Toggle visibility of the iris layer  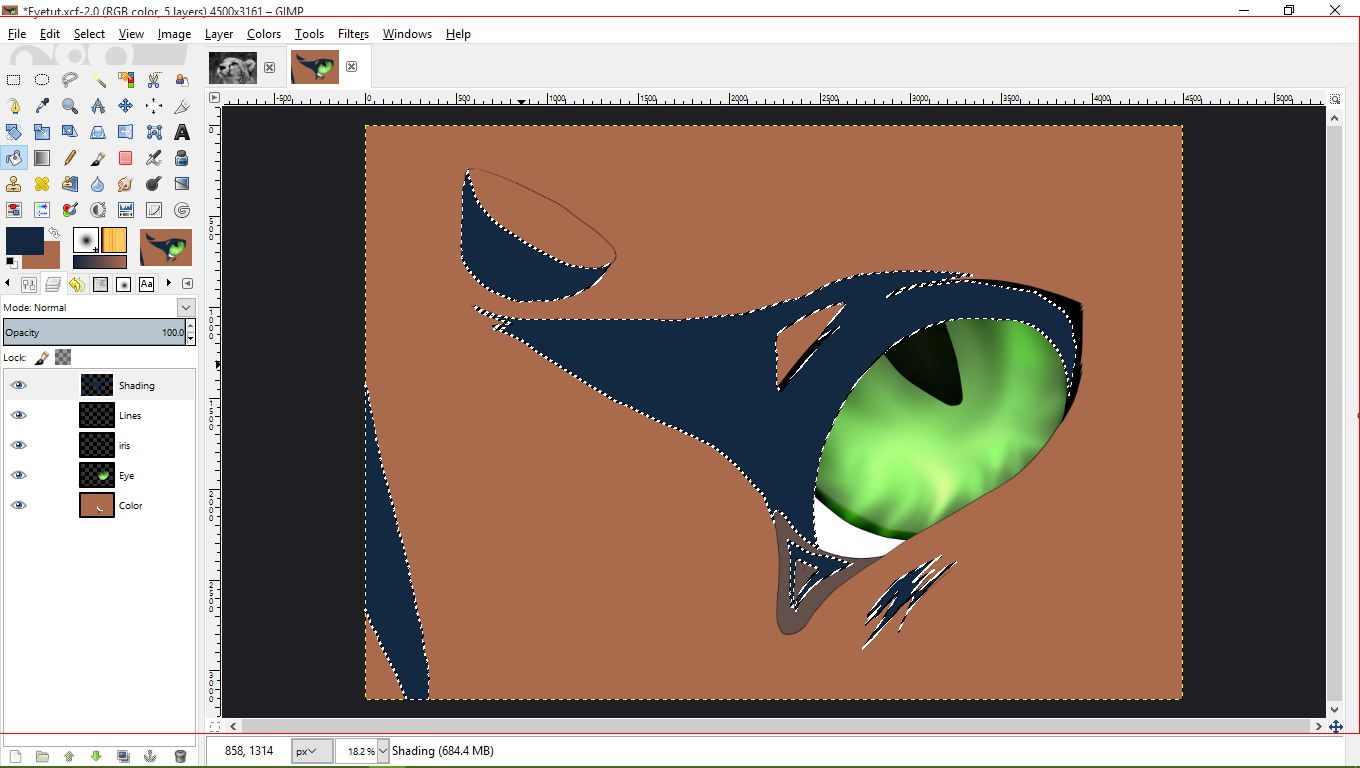click(19, 445)
